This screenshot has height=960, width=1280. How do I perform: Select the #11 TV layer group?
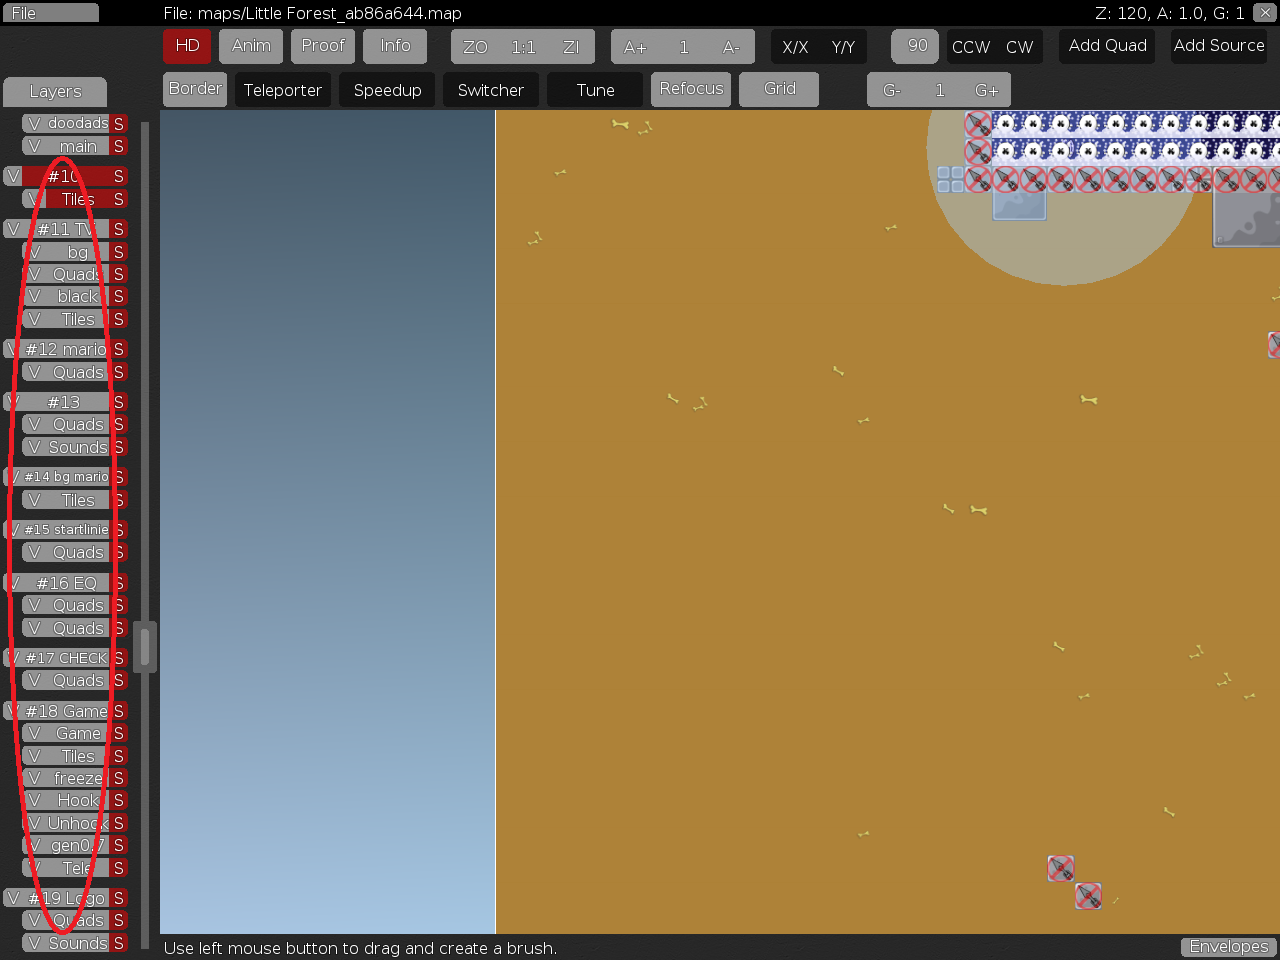(x=66, y=229)
